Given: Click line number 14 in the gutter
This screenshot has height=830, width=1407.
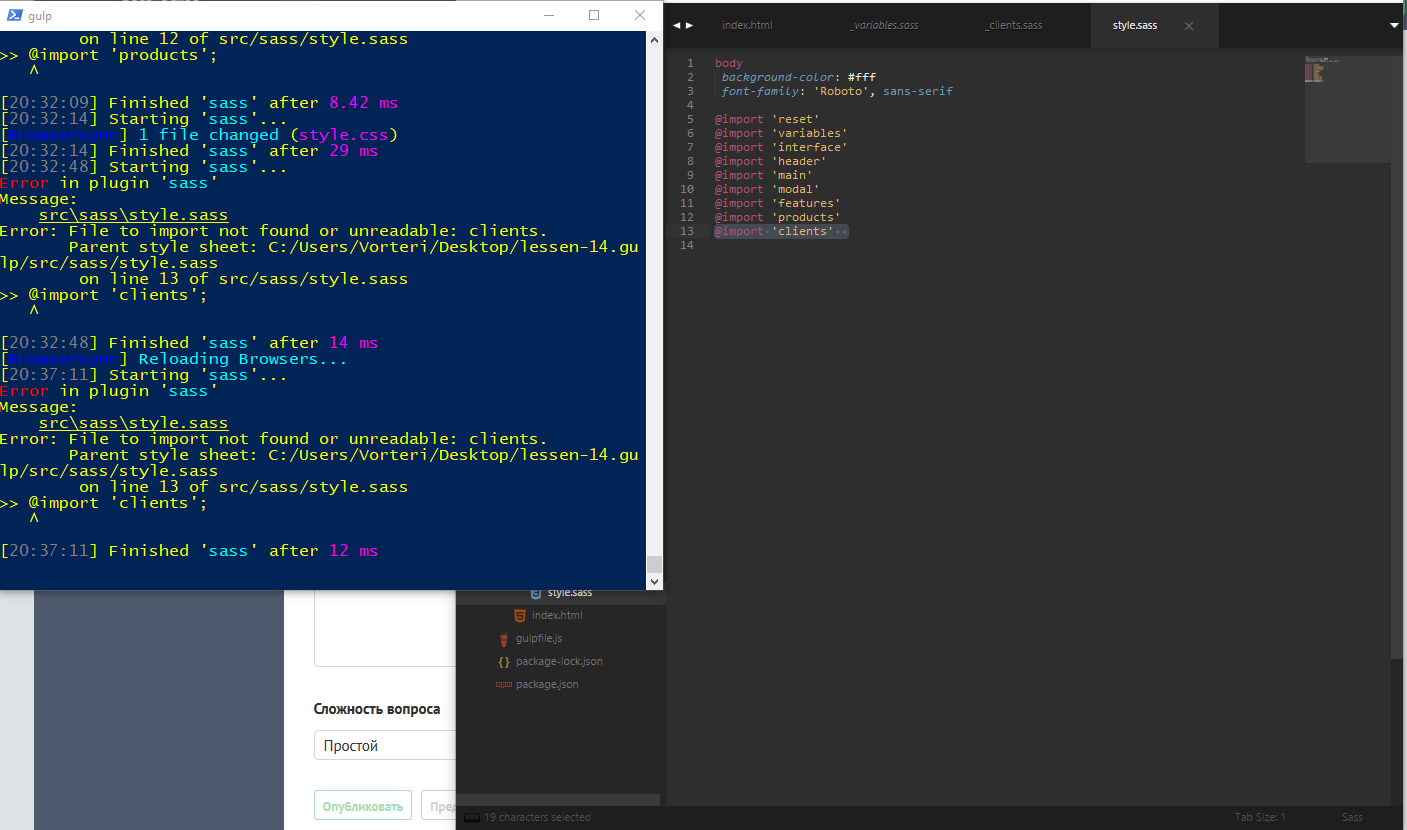Looking at the screenshot, I should pyautogui.click(x=686, y=245).
